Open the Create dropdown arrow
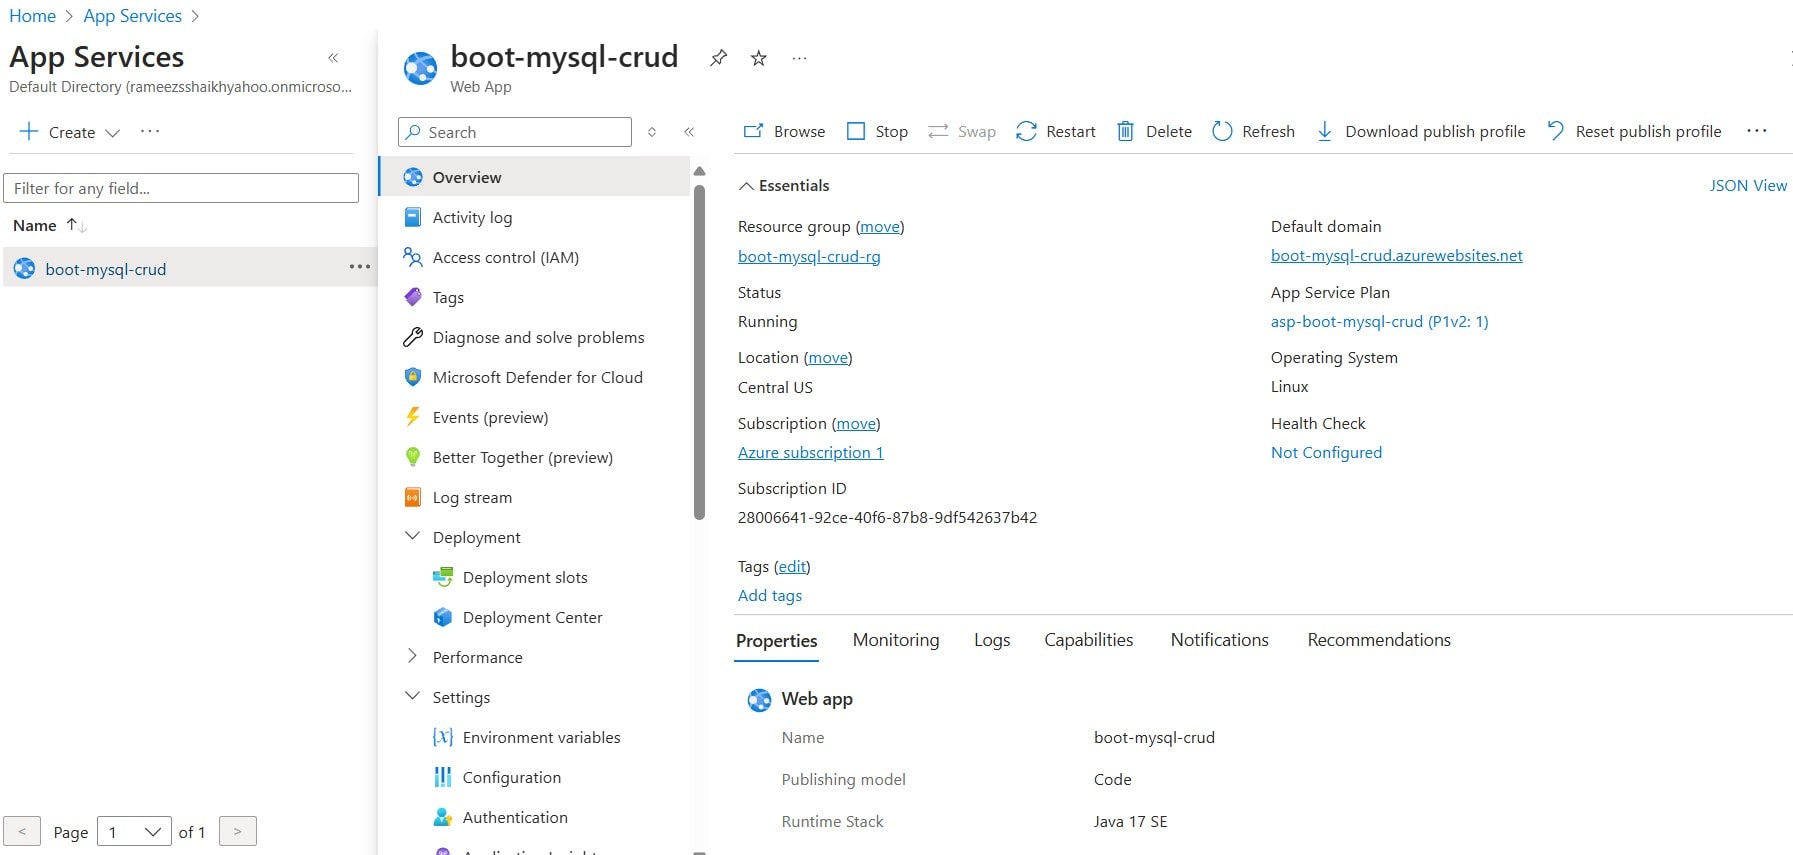This screenshot has height=855, width=1793. click(112, 132)
